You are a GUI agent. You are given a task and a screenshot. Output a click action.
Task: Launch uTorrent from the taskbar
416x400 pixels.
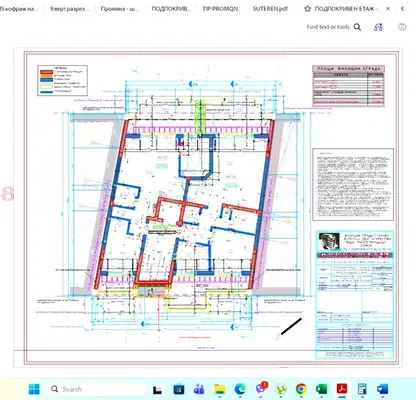pos(281,389)
